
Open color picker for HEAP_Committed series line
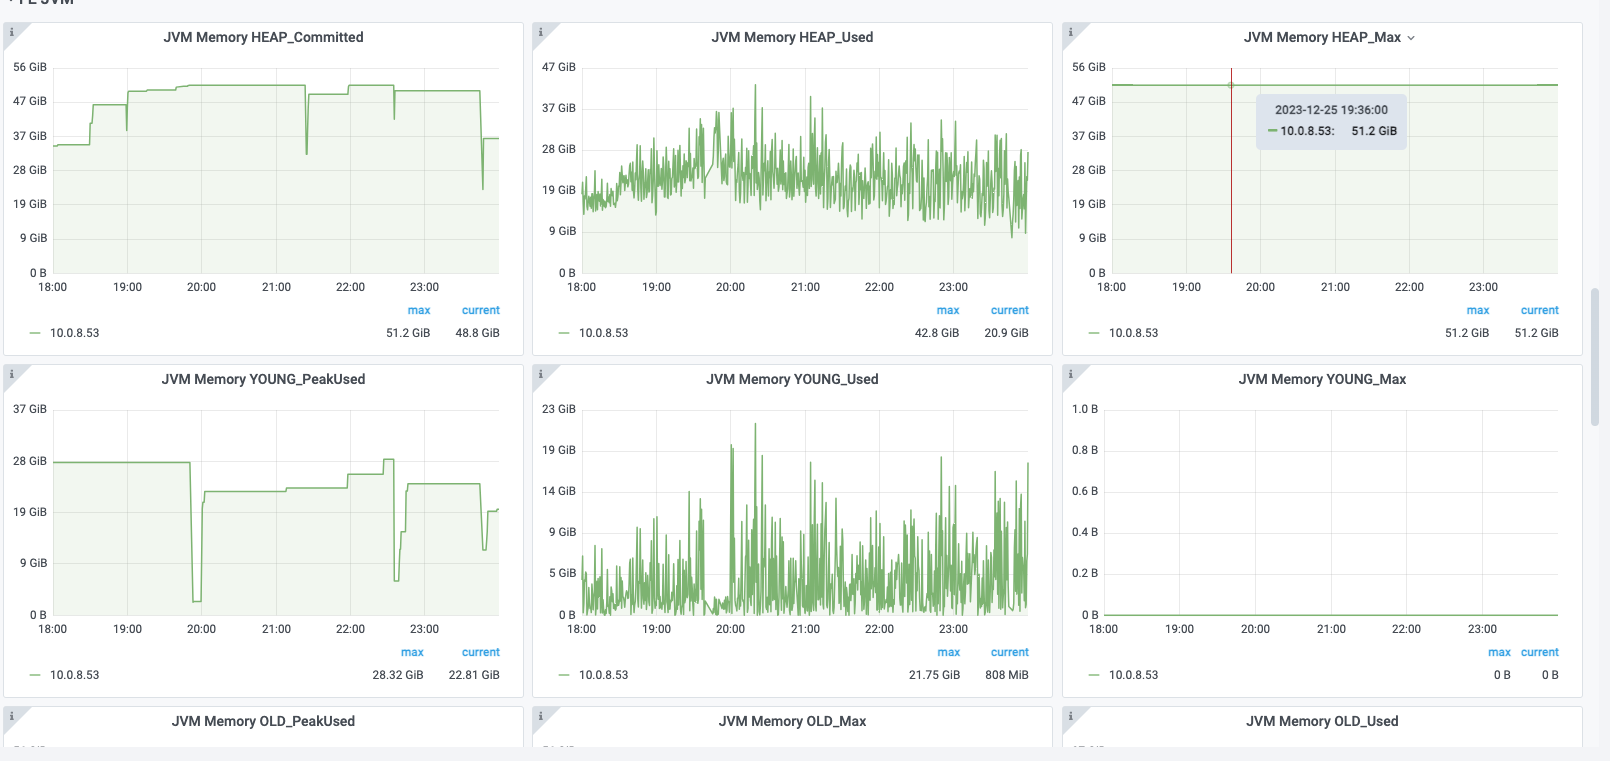coord(35,333)
